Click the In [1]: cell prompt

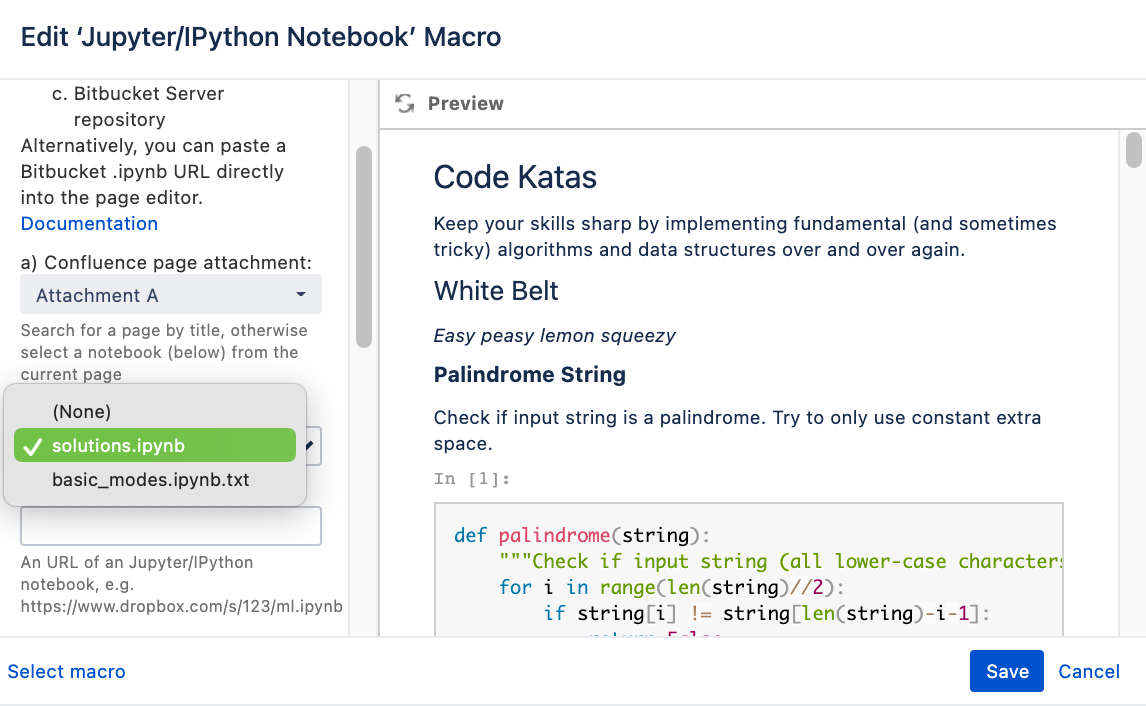pos(472,479)
